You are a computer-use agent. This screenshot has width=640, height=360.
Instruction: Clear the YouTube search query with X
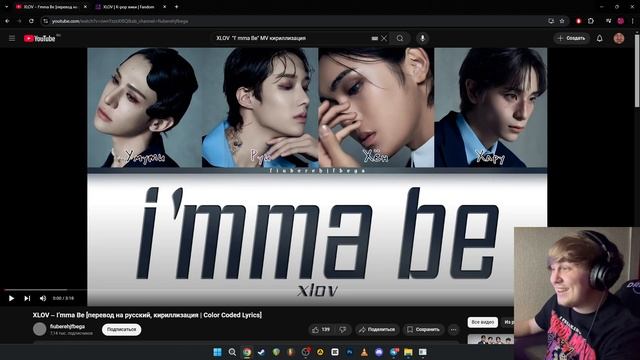click(x=384, y=38)
